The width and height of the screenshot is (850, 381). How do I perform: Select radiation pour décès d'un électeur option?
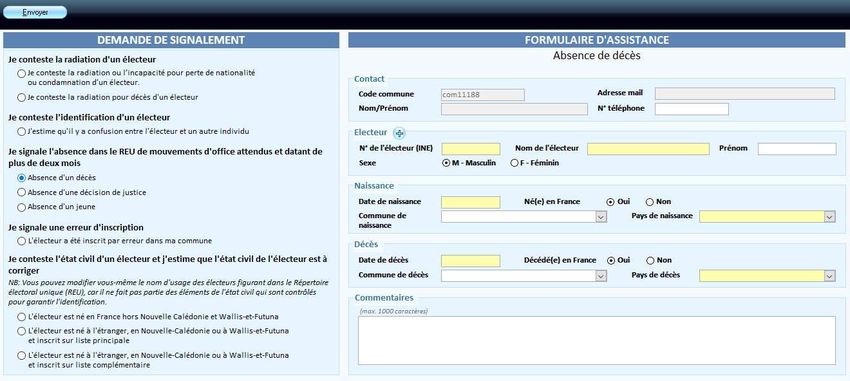click(x=21, y=98)
